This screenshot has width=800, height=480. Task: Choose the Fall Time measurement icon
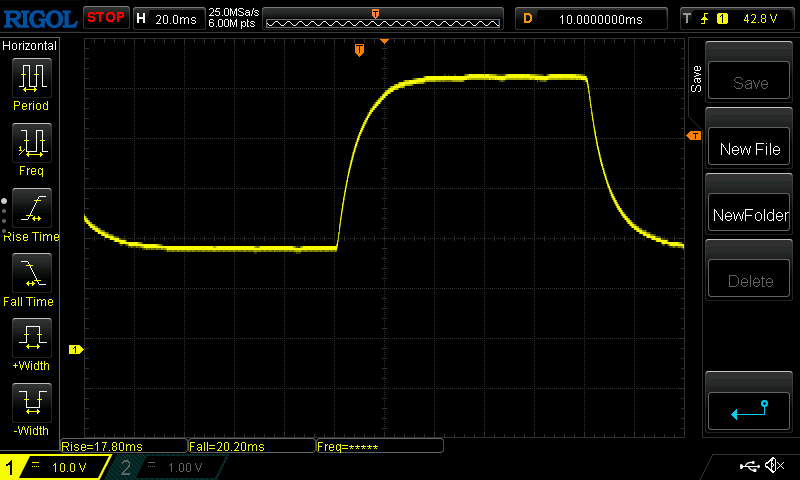tap(31, 274)
